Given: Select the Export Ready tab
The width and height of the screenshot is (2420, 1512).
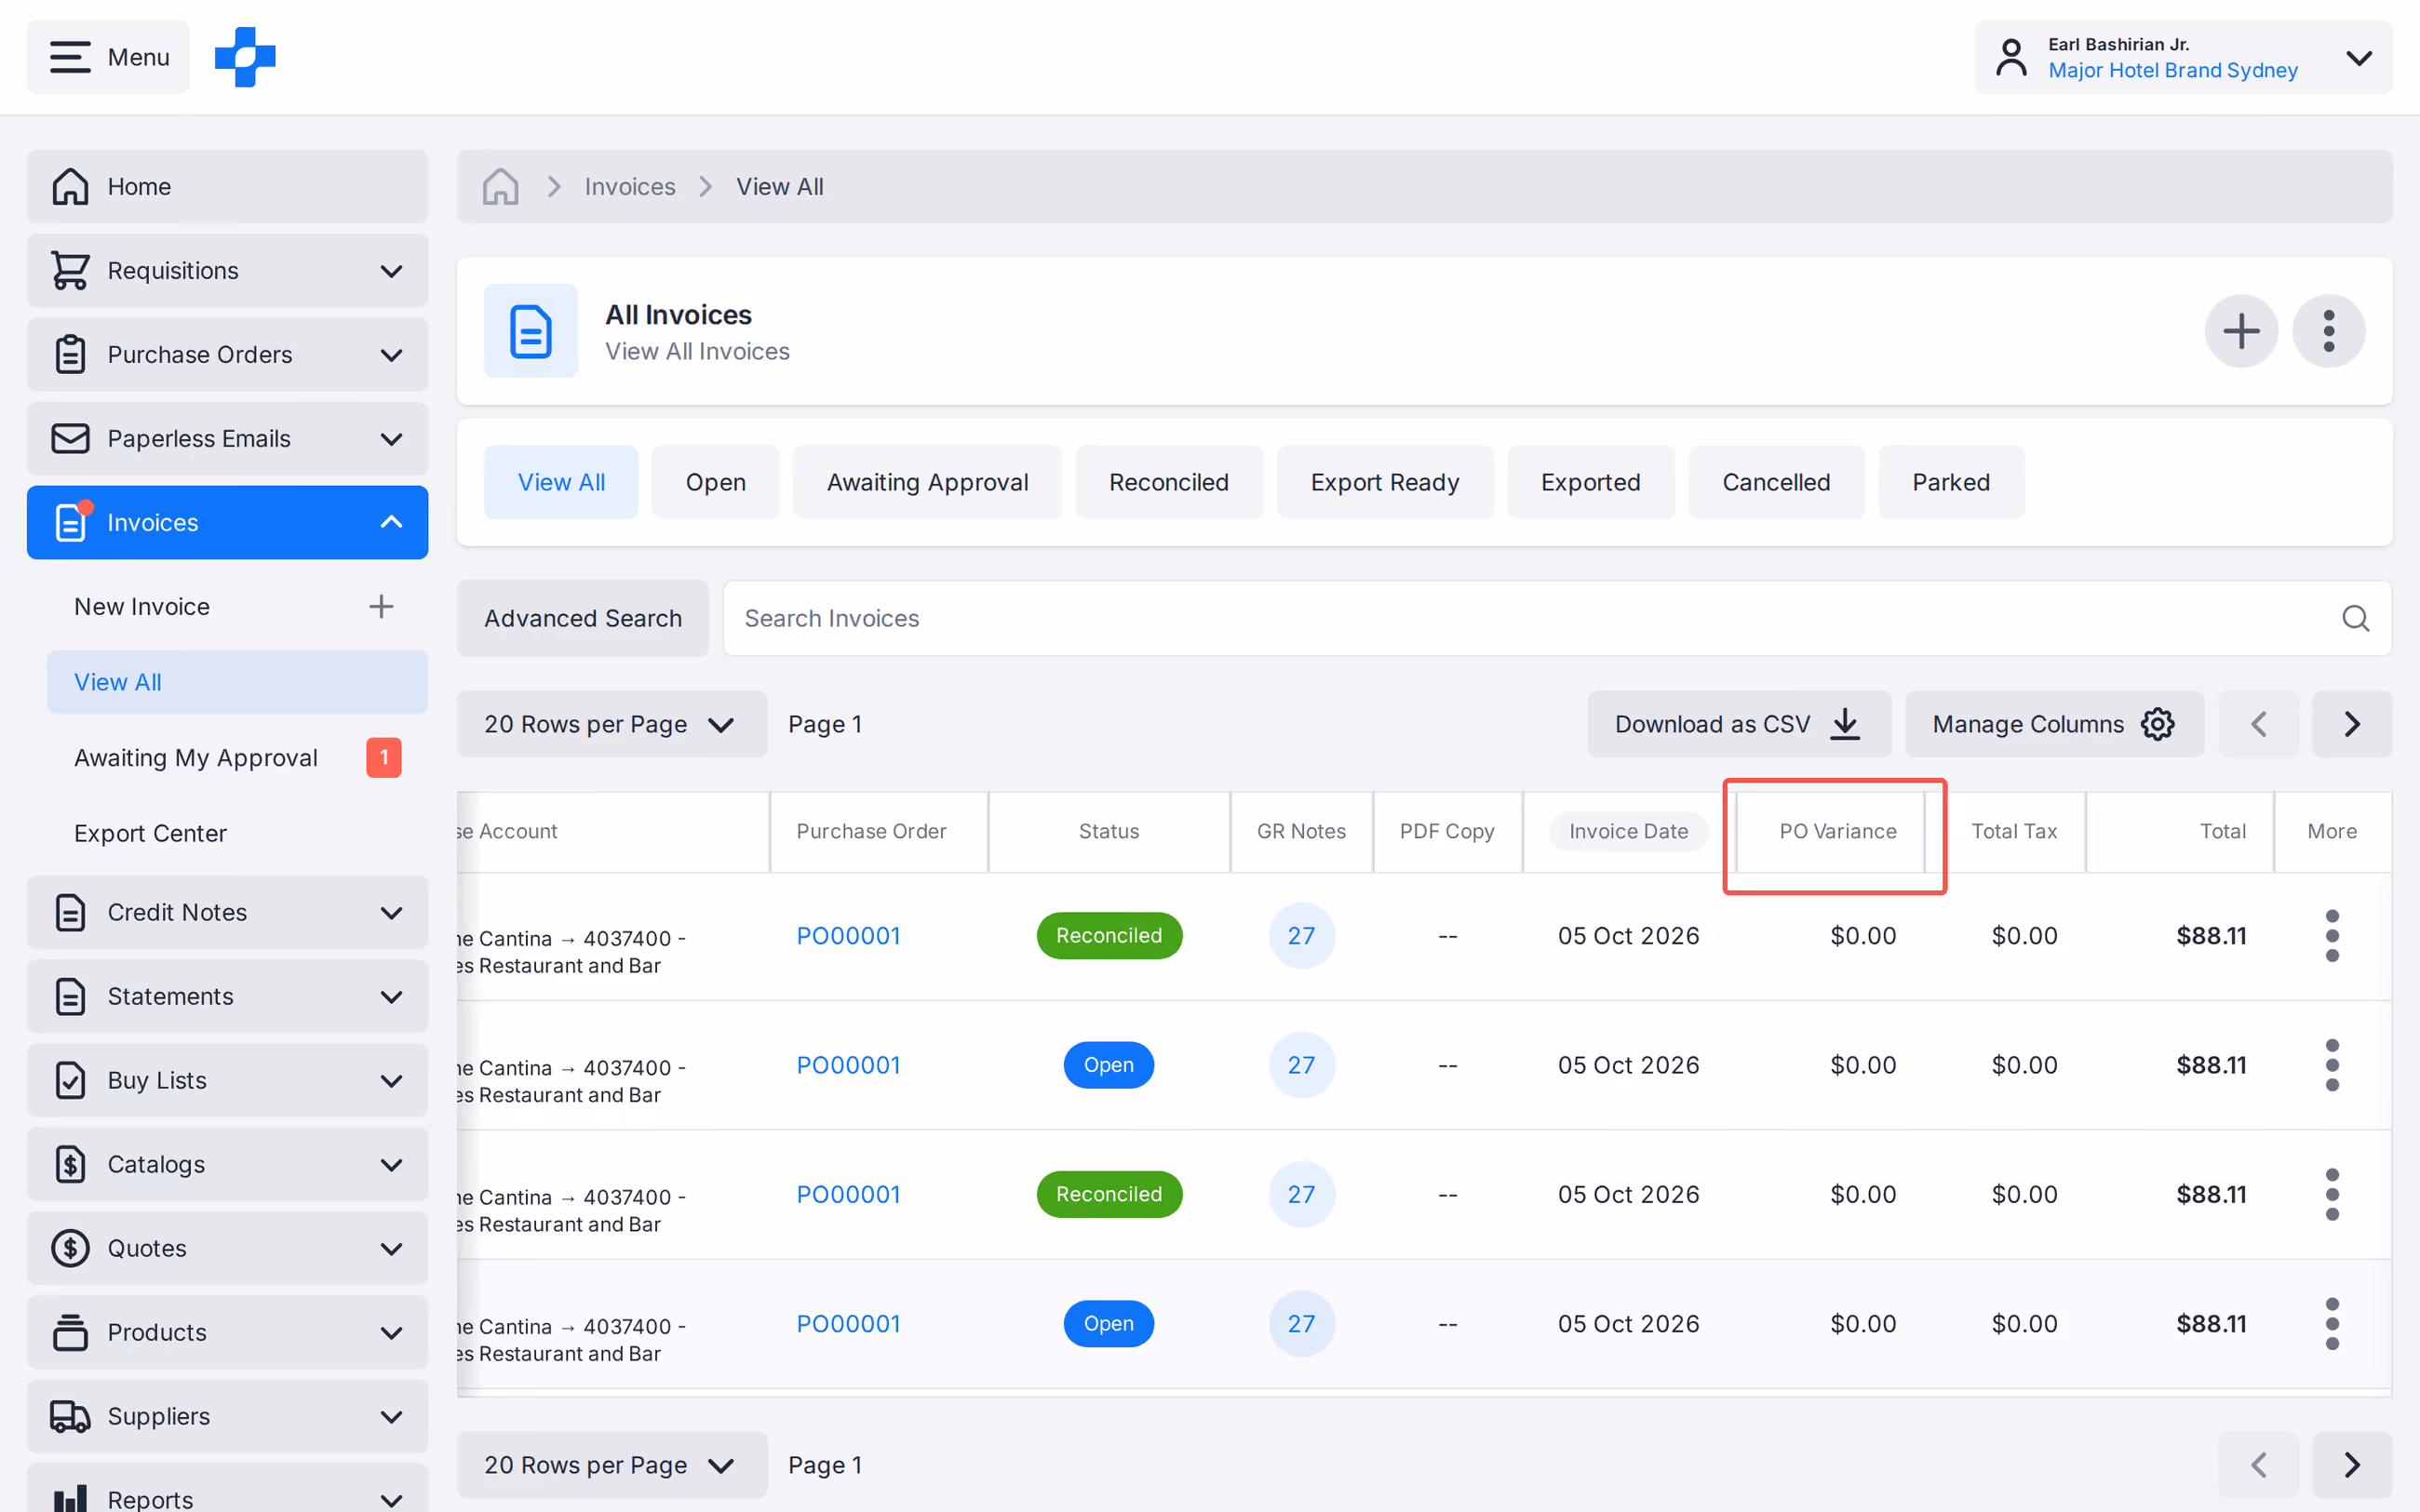Looking at the screenshot, I should point(1384,482).
